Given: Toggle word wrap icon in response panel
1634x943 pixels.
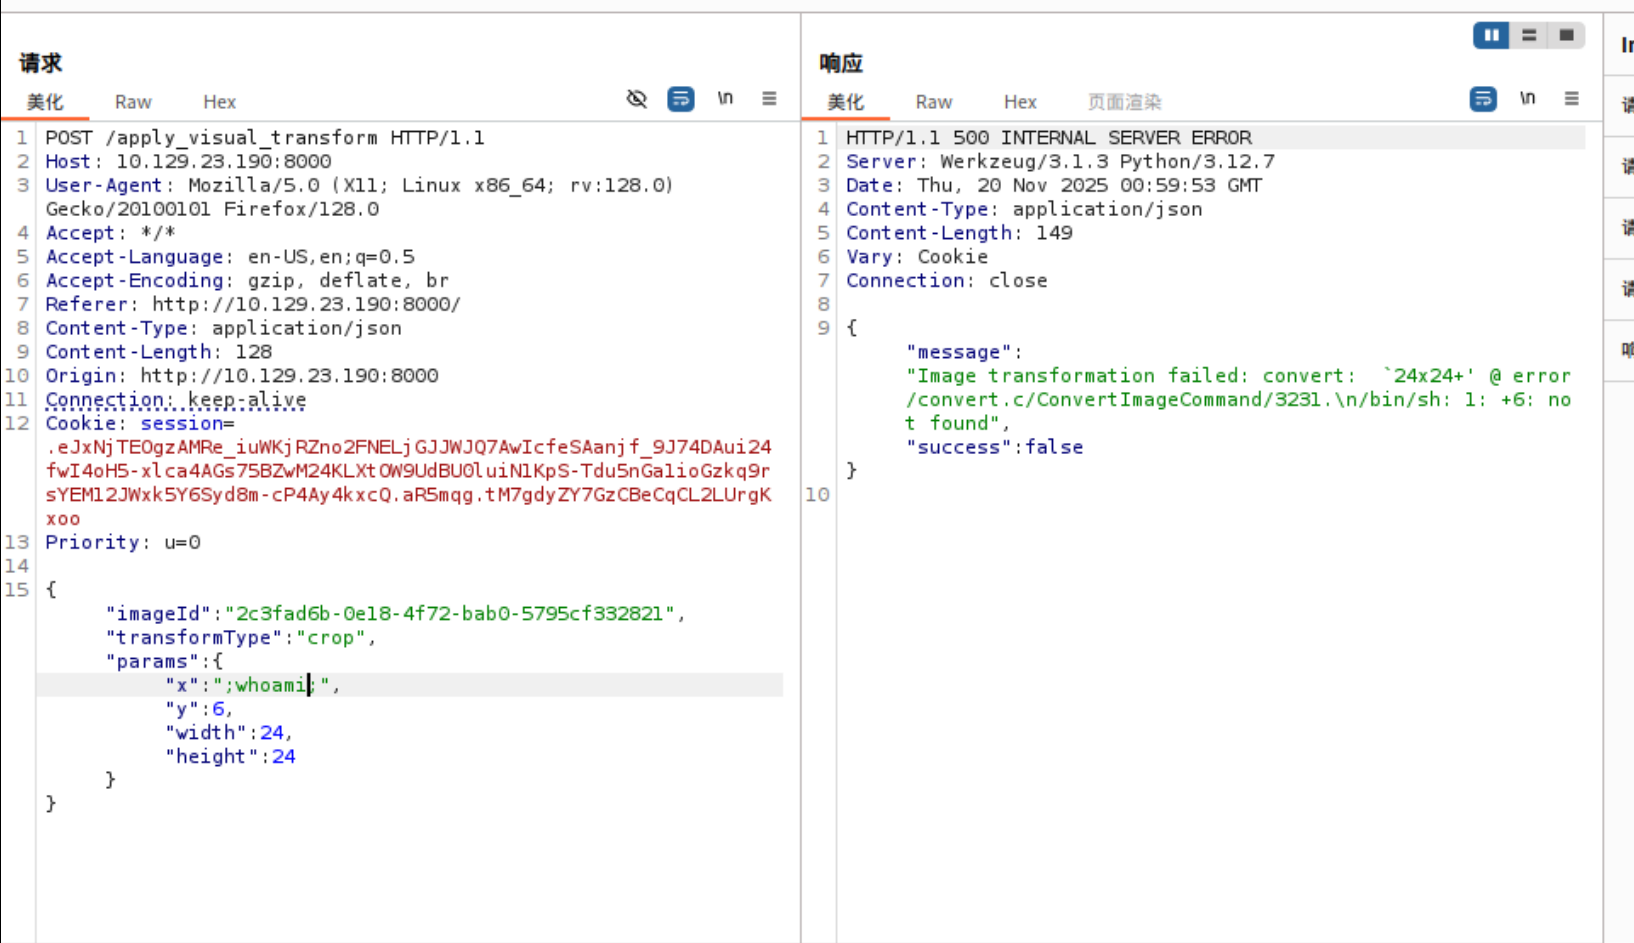Looking at the screenshot, I should 1483,99.
